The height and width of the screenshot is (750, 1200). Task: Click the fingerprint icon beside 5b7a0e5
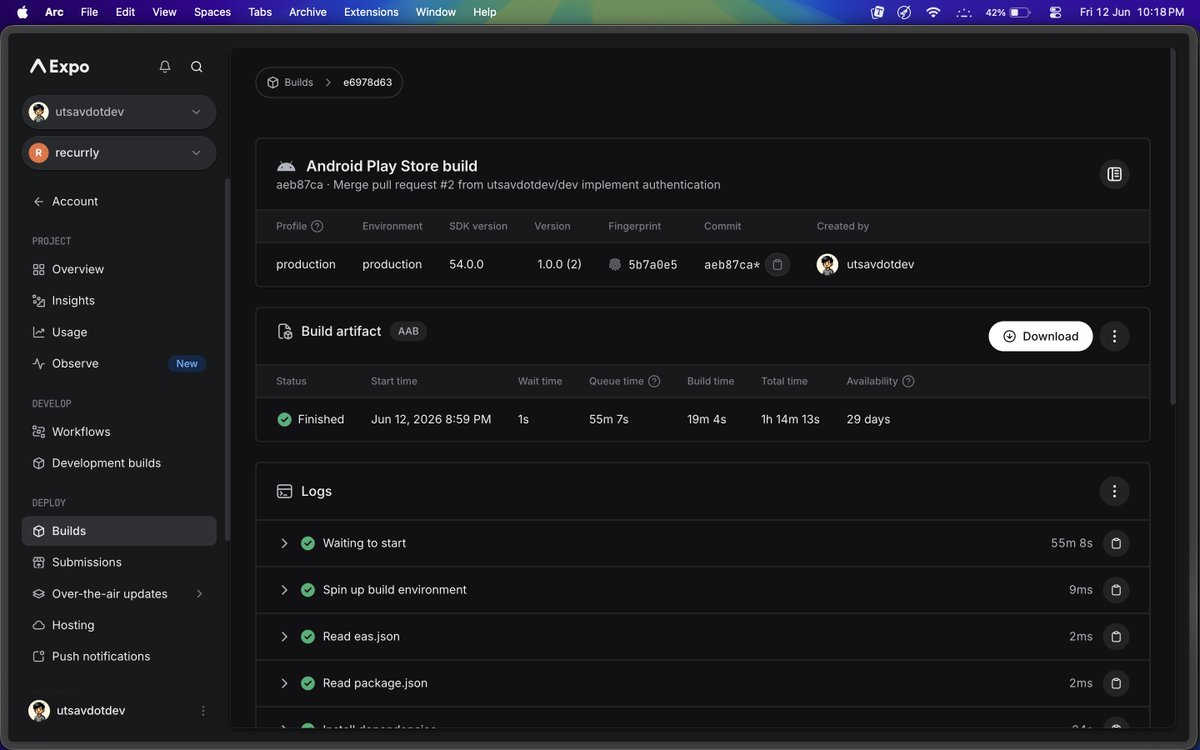[616, 265]
